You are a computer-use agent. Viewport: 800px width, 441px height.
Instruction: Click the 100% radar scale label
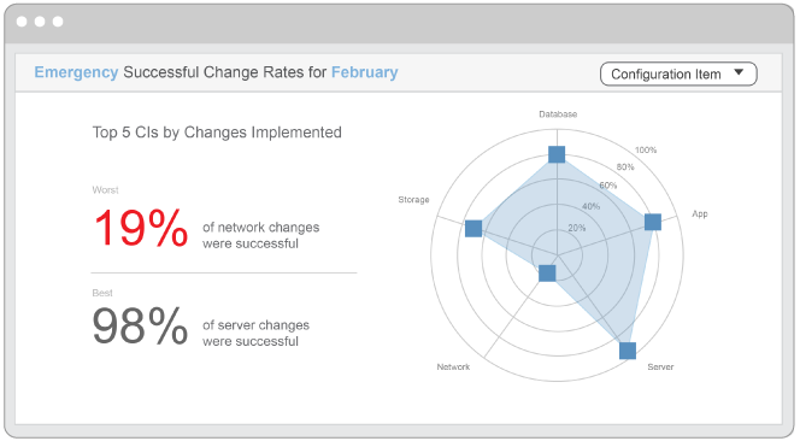[x=646, y=150]
